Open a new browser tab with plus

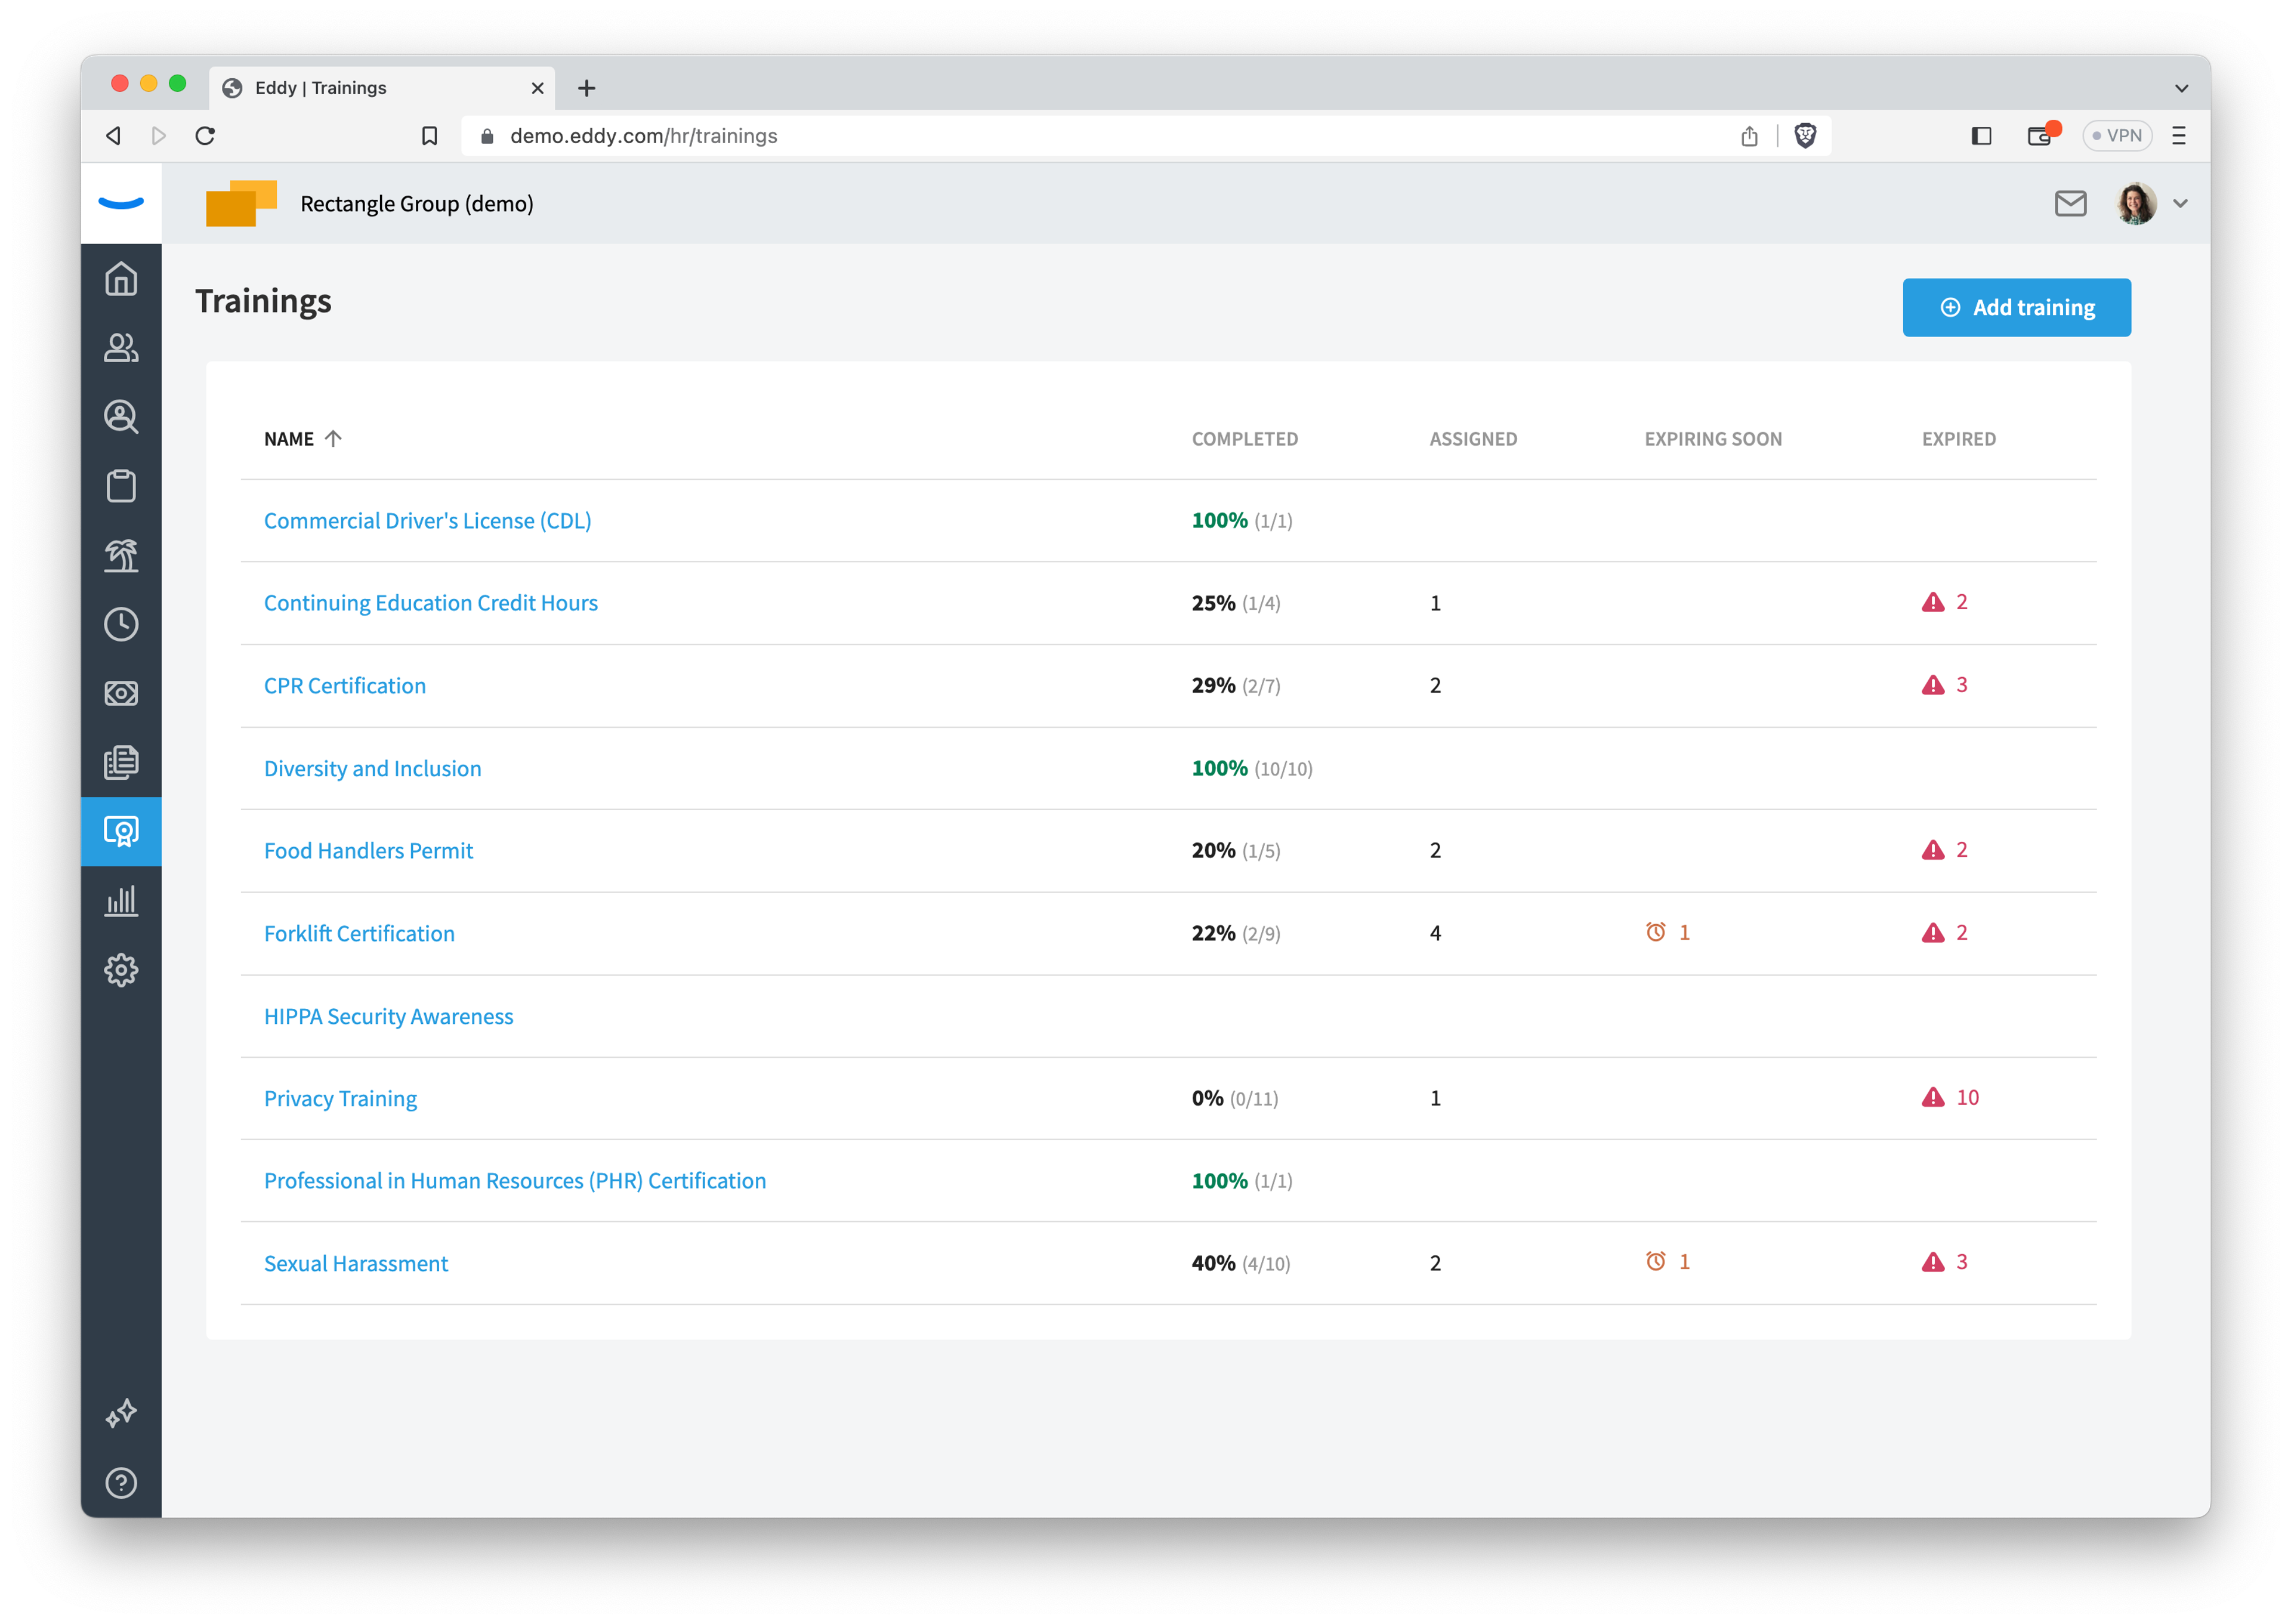coord(587,88)
